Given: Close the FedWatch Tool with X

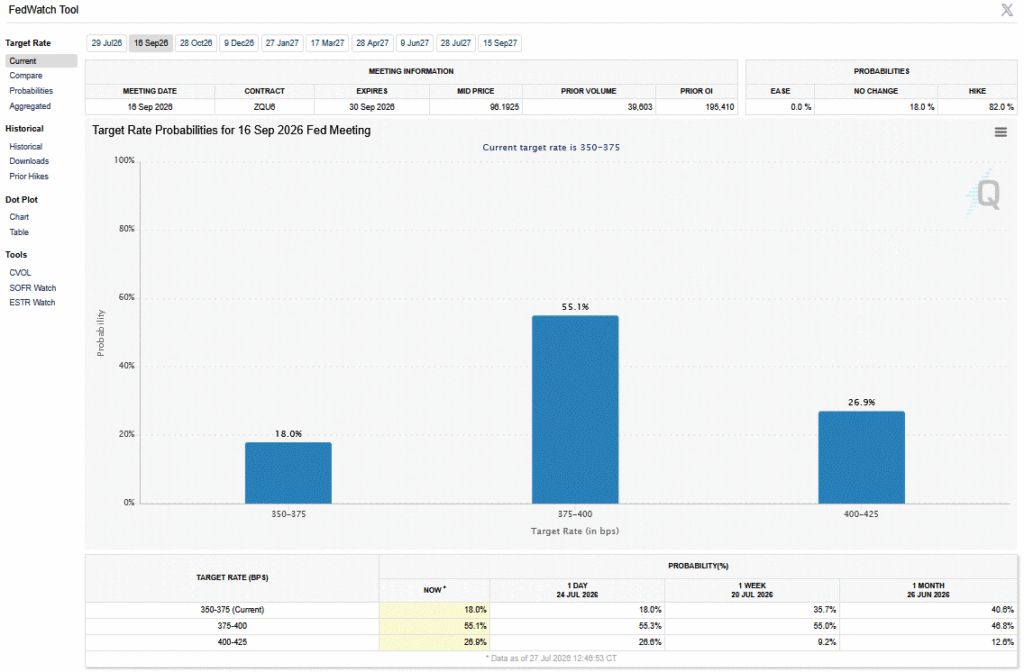Looking at the screenshot, I should pyautogui.click(x=1006, y=10).
